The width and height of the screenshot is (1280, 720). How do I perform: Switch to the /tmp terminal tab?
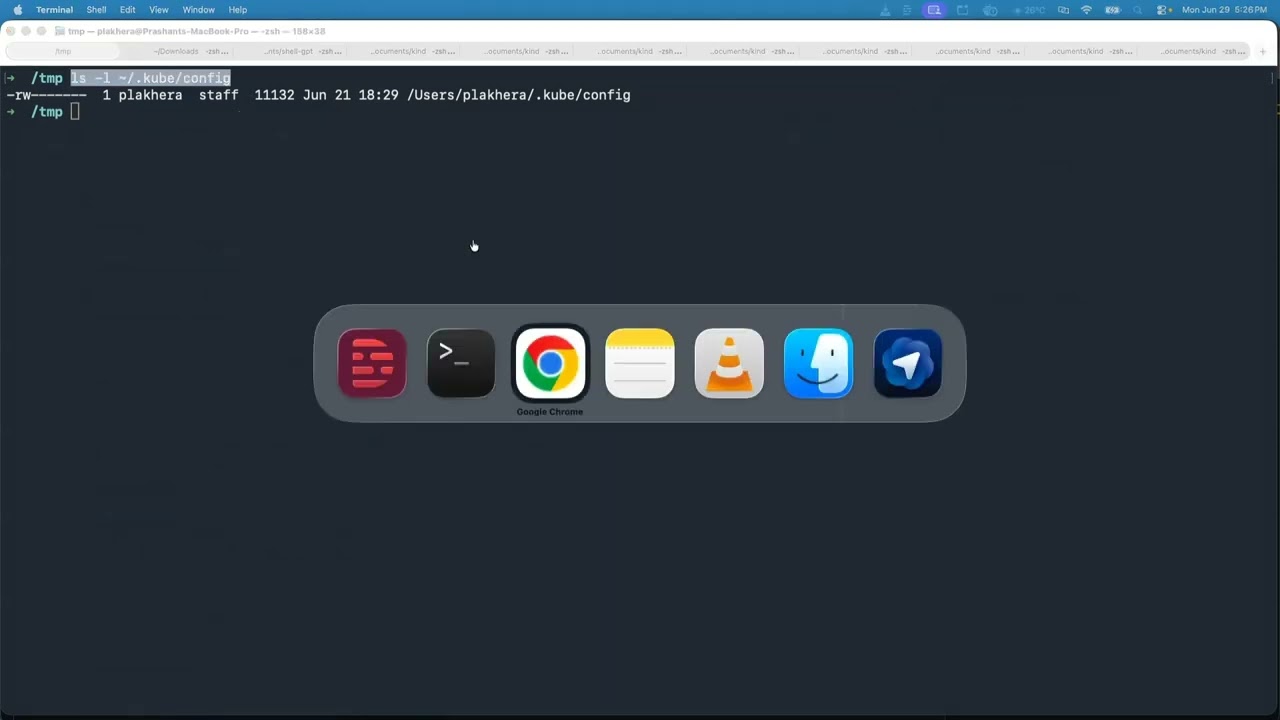63,51
